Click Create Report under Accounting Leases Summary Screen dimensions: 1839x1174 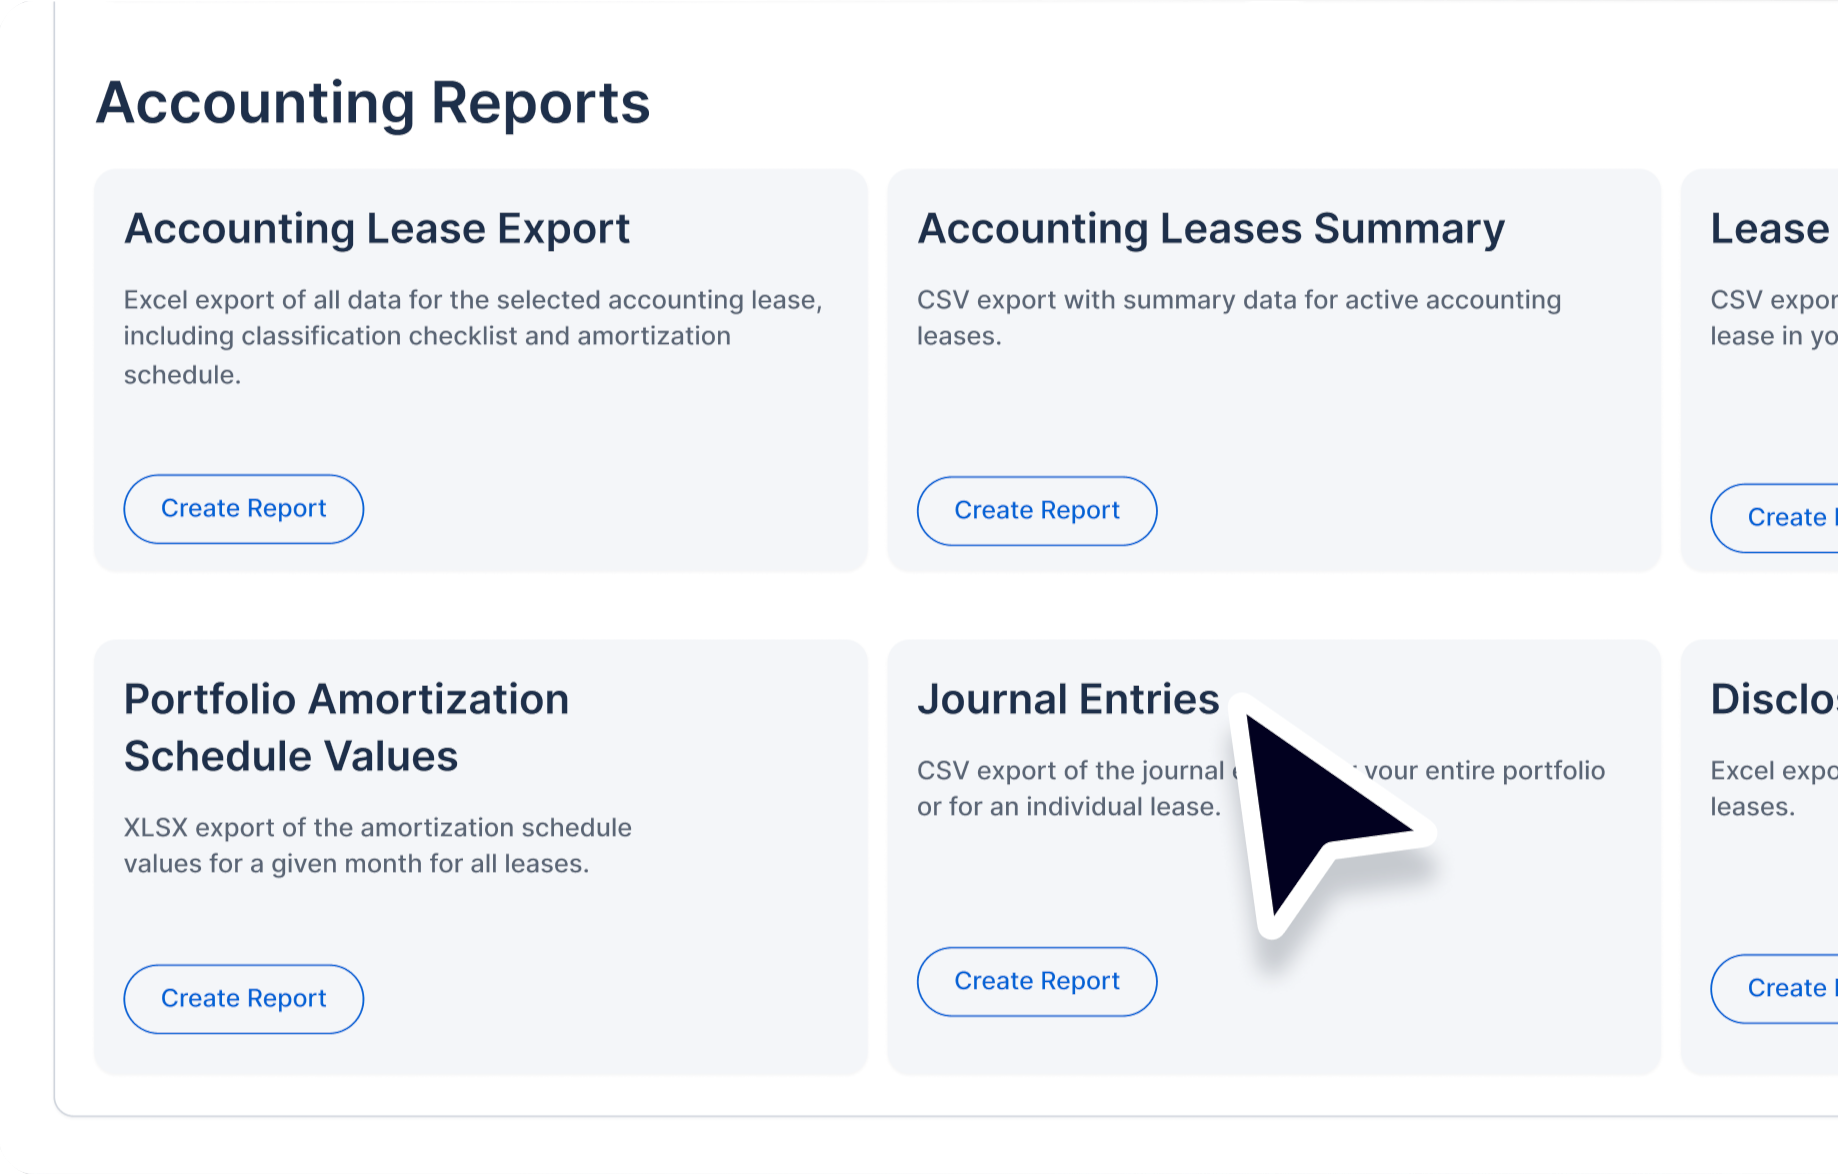pos(1037,511)
